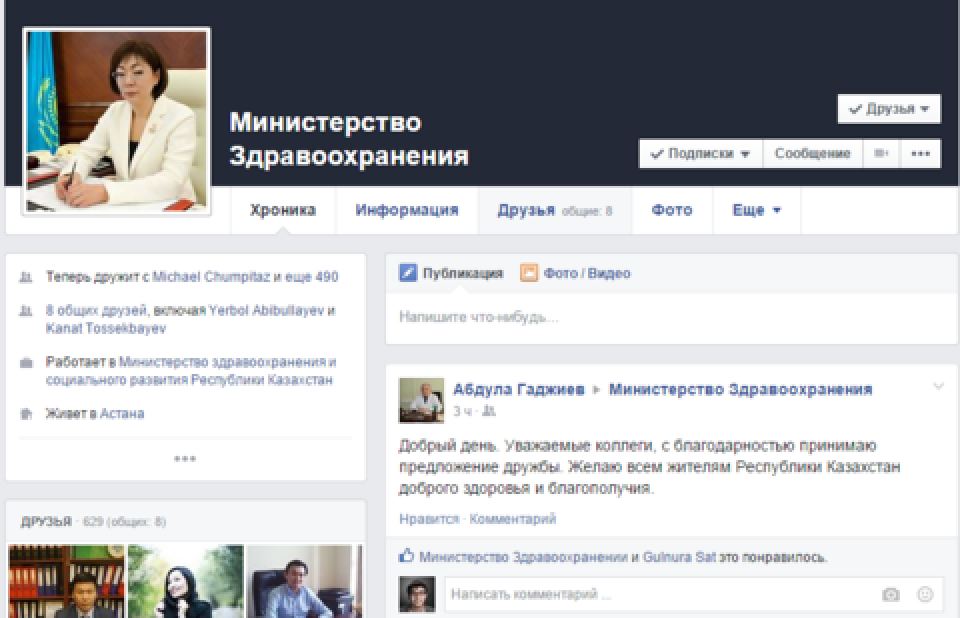Viewport: 960px width, 618px height.
Task: Open Kanat Tossekbayev profile link
Action: (106, 328)
